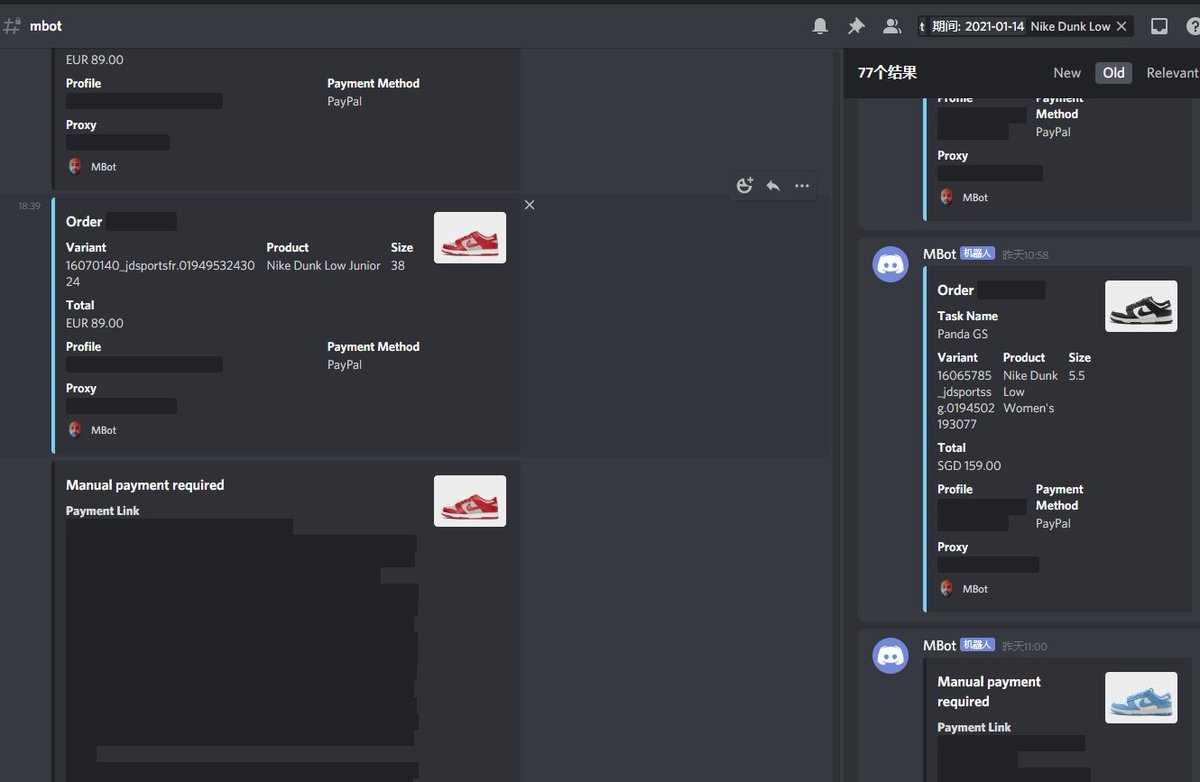This screenshot has width=1200, height=782.
Task: Click the search field with Nike Dunk Low
Action: point(1025,26)
